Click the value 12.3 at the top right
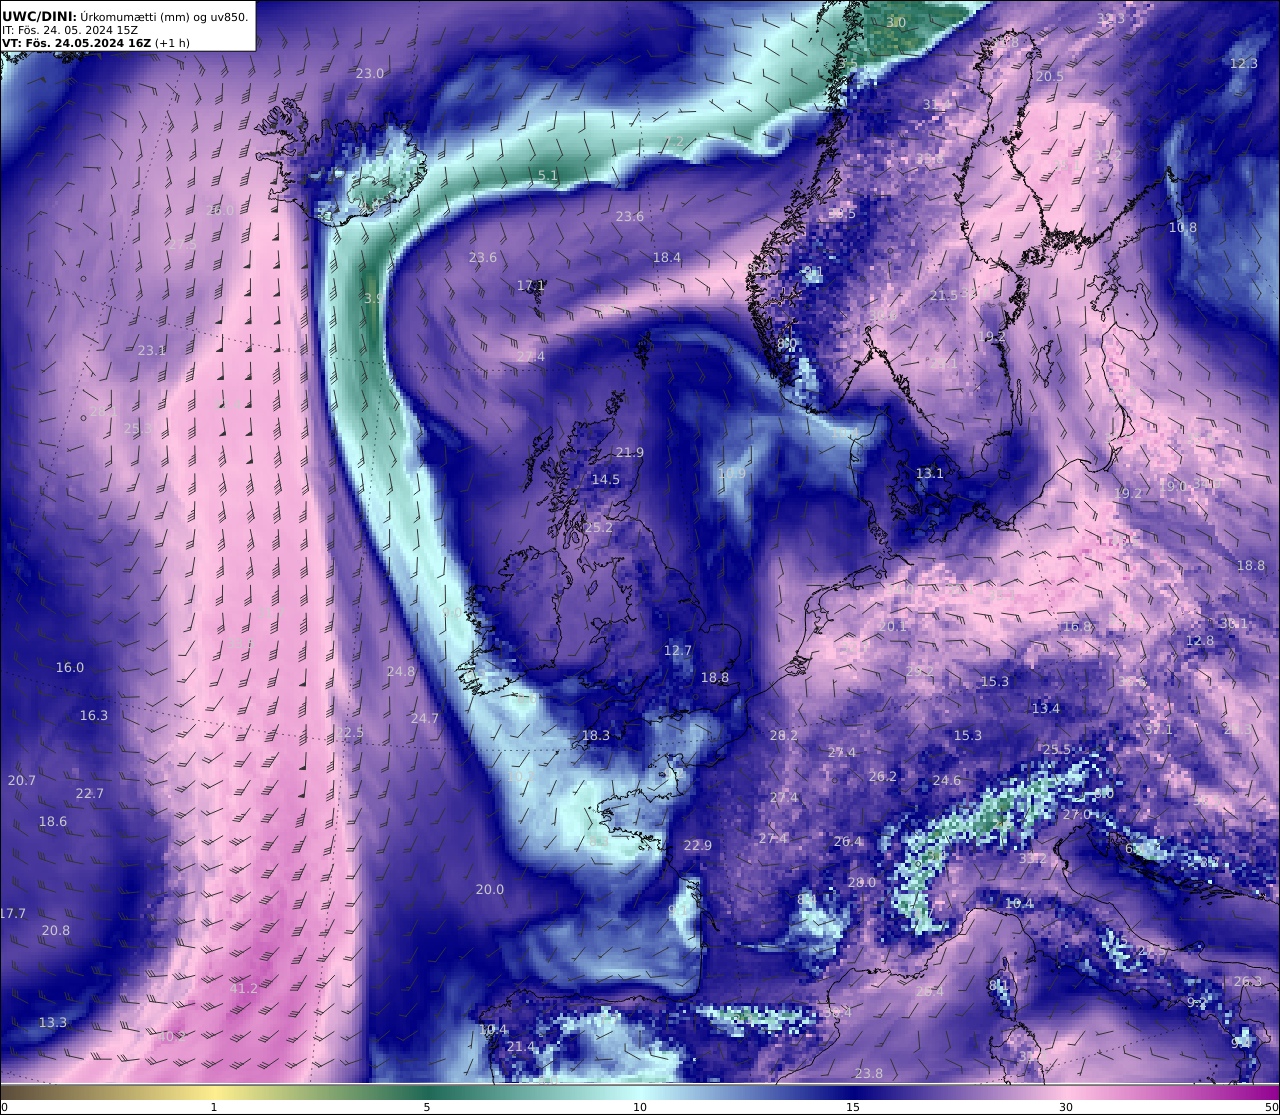This screenshot has height=1115, width=1280. click(1243, 64)
